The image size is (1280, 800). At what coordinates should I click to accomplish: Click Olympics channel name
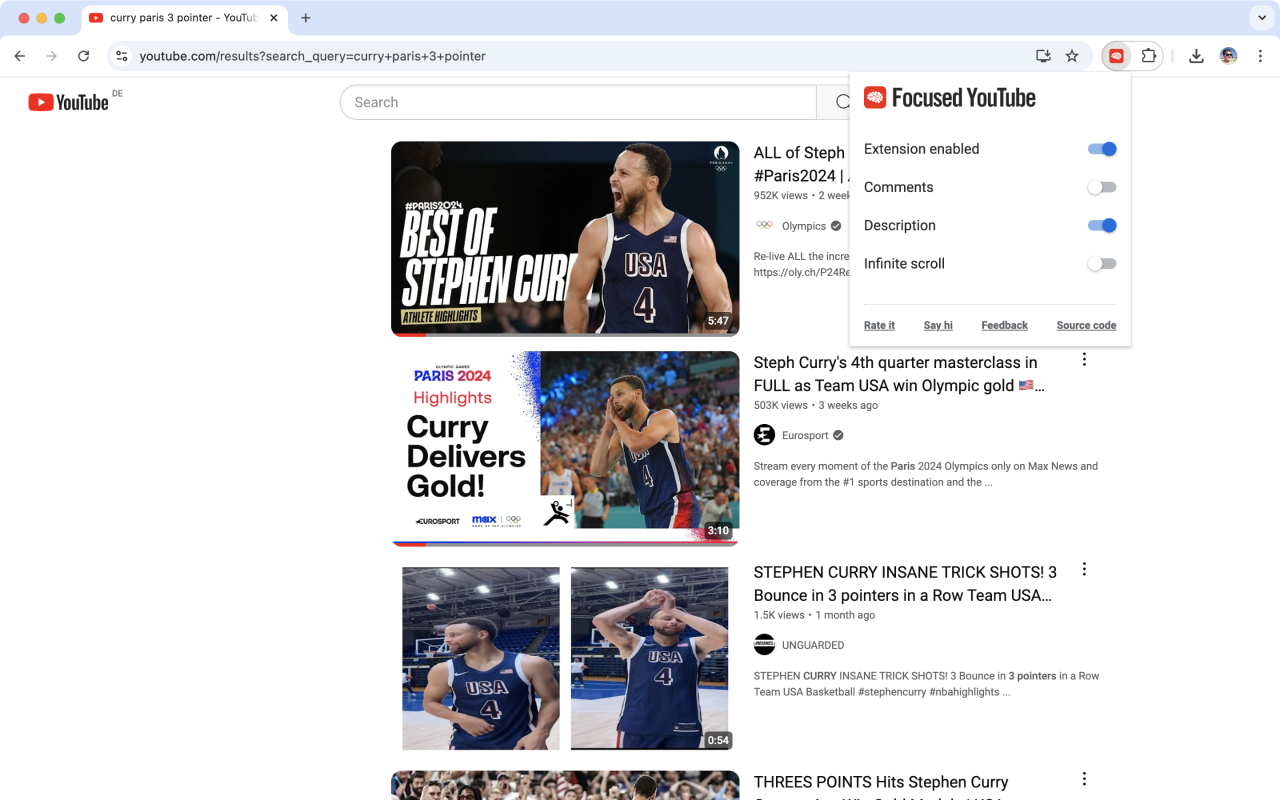(x=804, y=226)
